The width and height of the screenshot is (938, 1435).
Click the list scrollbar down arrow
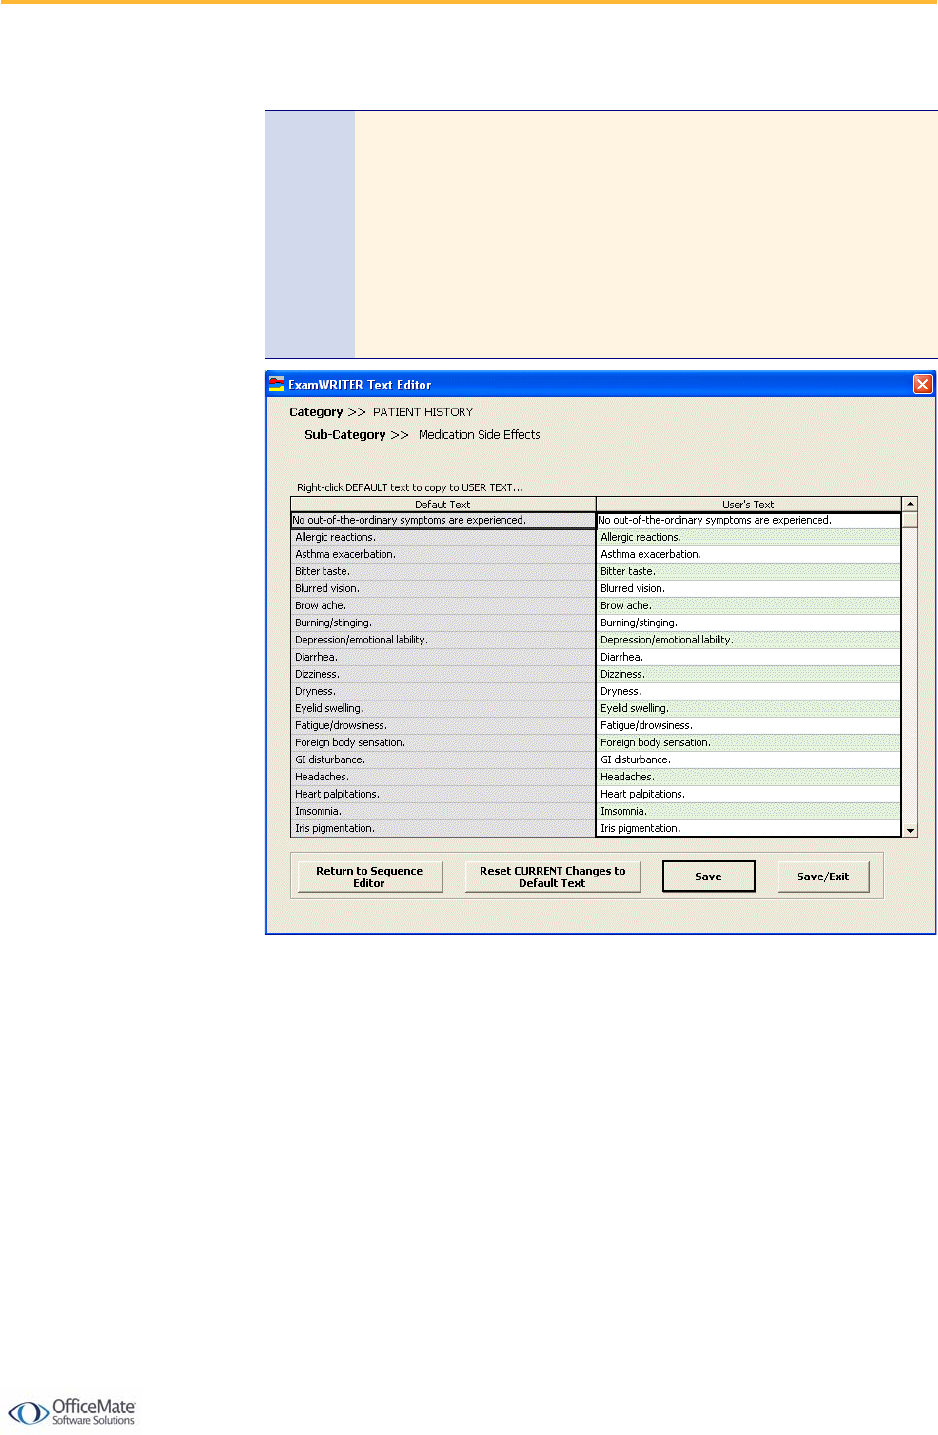click(x=910, y=830)
